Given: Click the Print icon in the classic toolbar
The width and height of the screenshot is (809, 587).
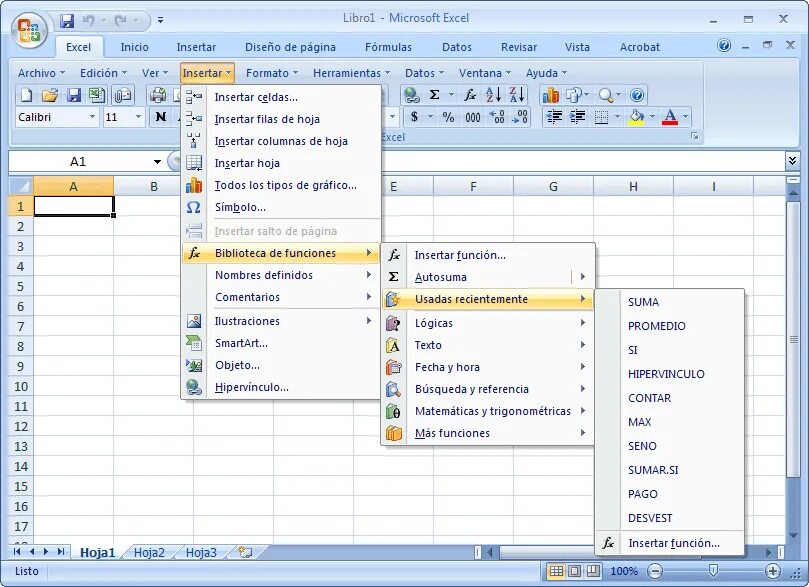Looking at the screenshot, I should [157, 95].
